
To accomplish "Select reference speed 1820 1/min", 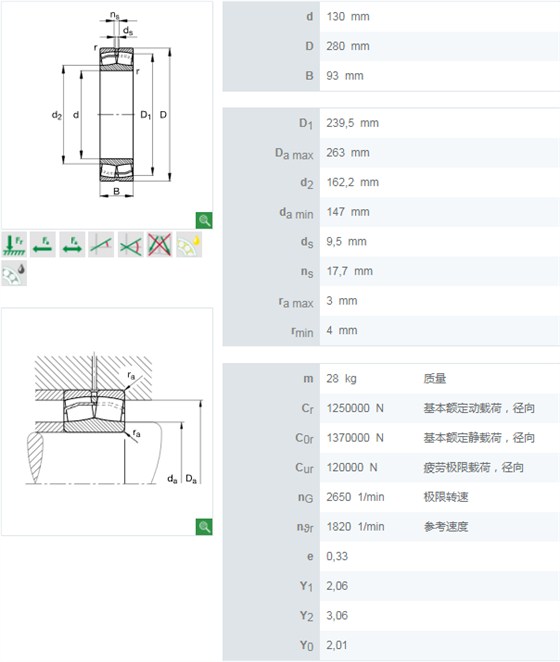I will (x=355, y=526).
